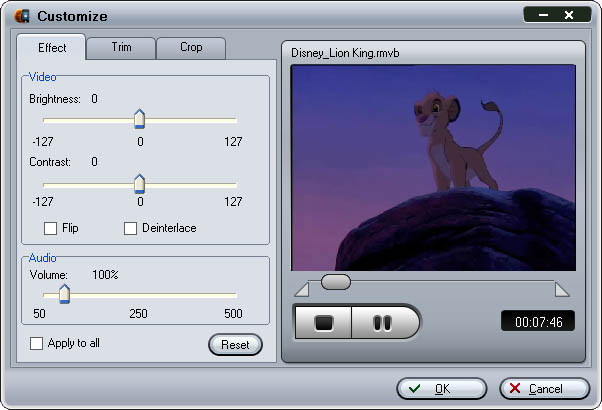Click the 500 volume scale label
Image resolution: width=602 pixels, height=410 pixels.
pos(233,314)
